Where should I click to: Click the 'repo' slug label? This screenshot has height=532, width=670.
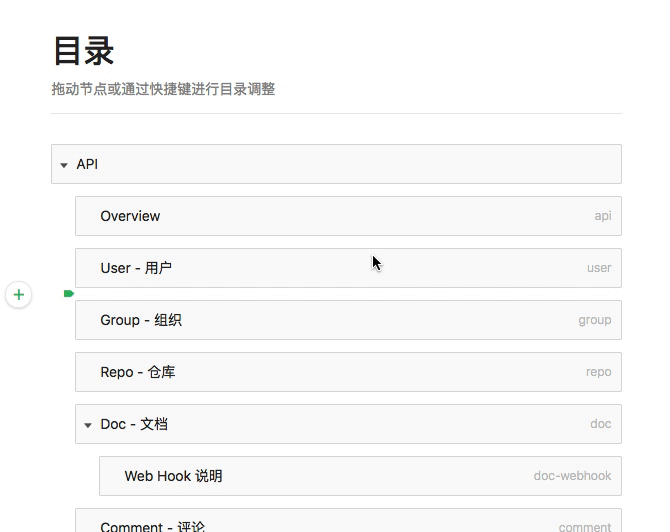tap(598, 372)
